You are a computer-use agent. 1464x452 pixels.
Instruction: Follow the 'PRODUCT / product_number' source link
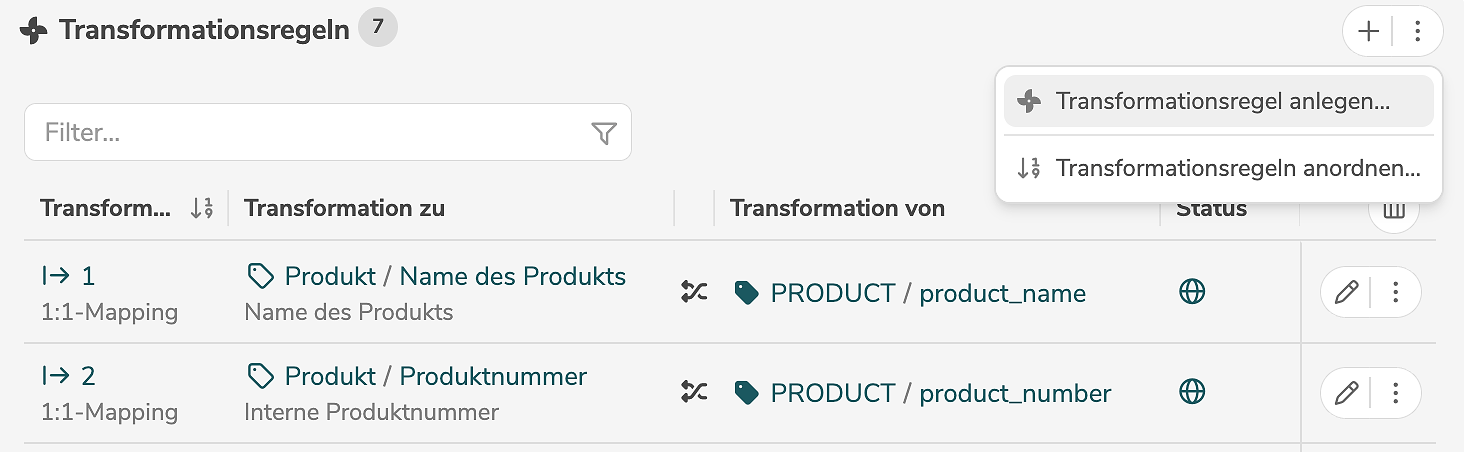(940, 393)
